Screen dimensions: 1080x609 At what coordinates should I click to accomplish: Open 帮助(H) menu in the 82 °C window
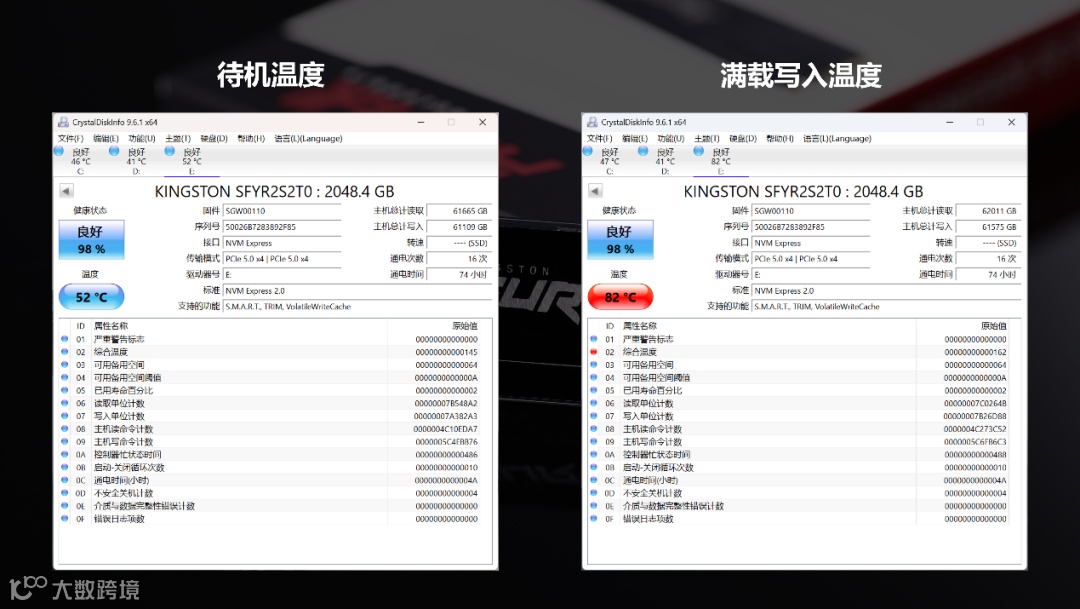tap(780, 138)
